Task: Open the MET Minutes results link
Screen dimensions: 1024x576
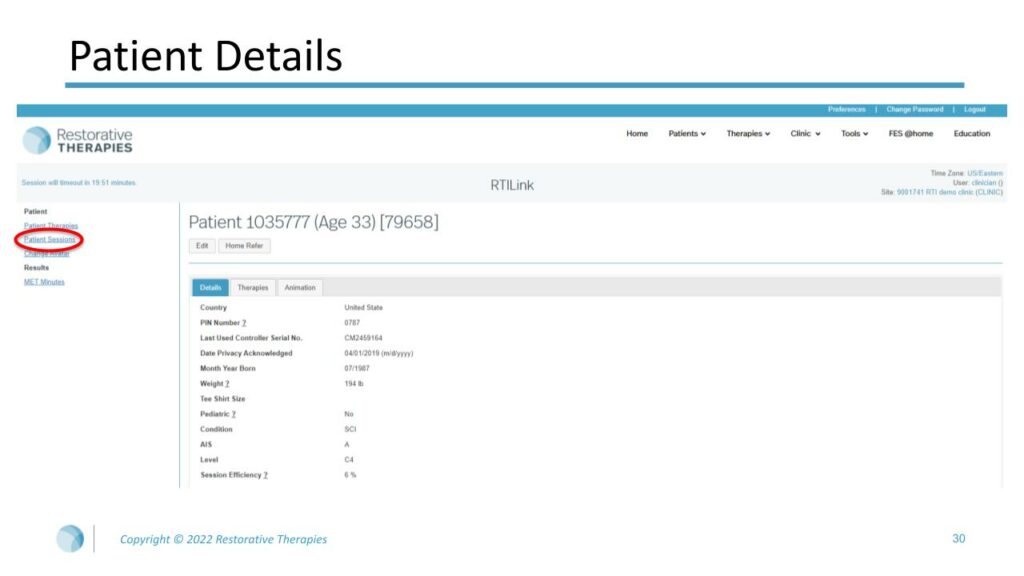Action: [x=44, y=282]
